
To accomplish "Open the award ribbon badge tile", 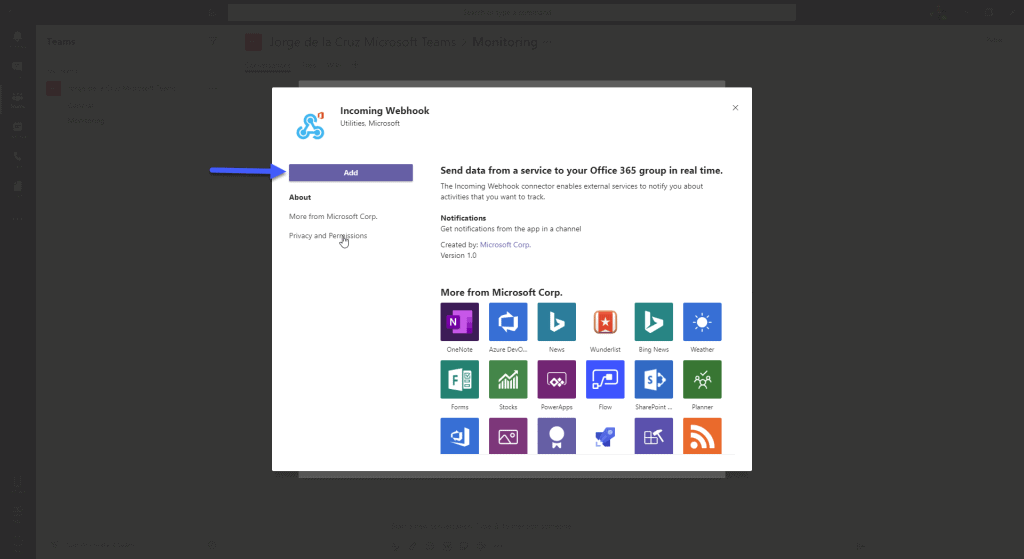I will [x=556, y=436].
